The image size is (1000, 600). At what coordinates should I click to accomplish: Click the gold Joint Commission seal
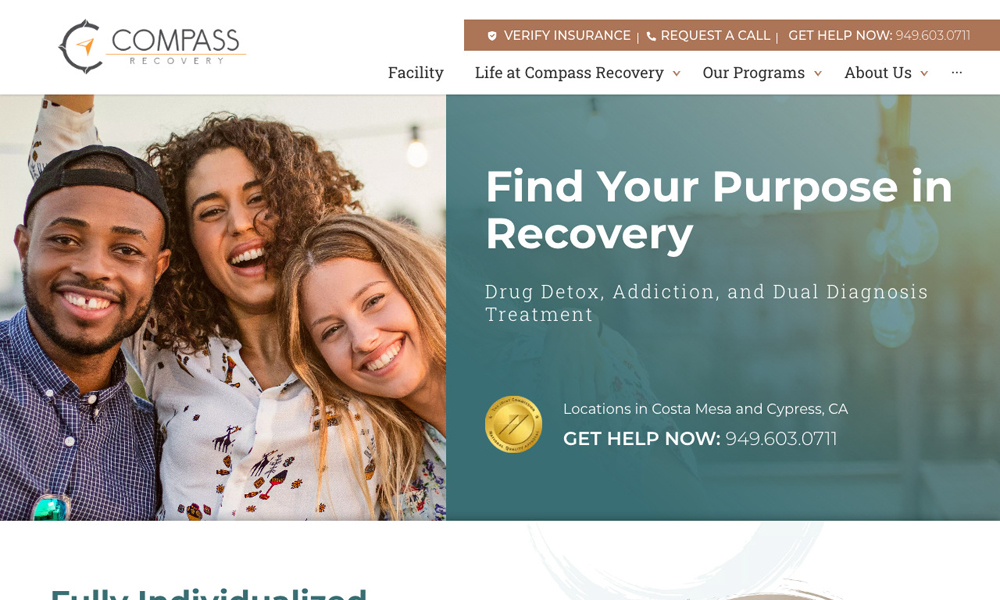tap(513, 425)
